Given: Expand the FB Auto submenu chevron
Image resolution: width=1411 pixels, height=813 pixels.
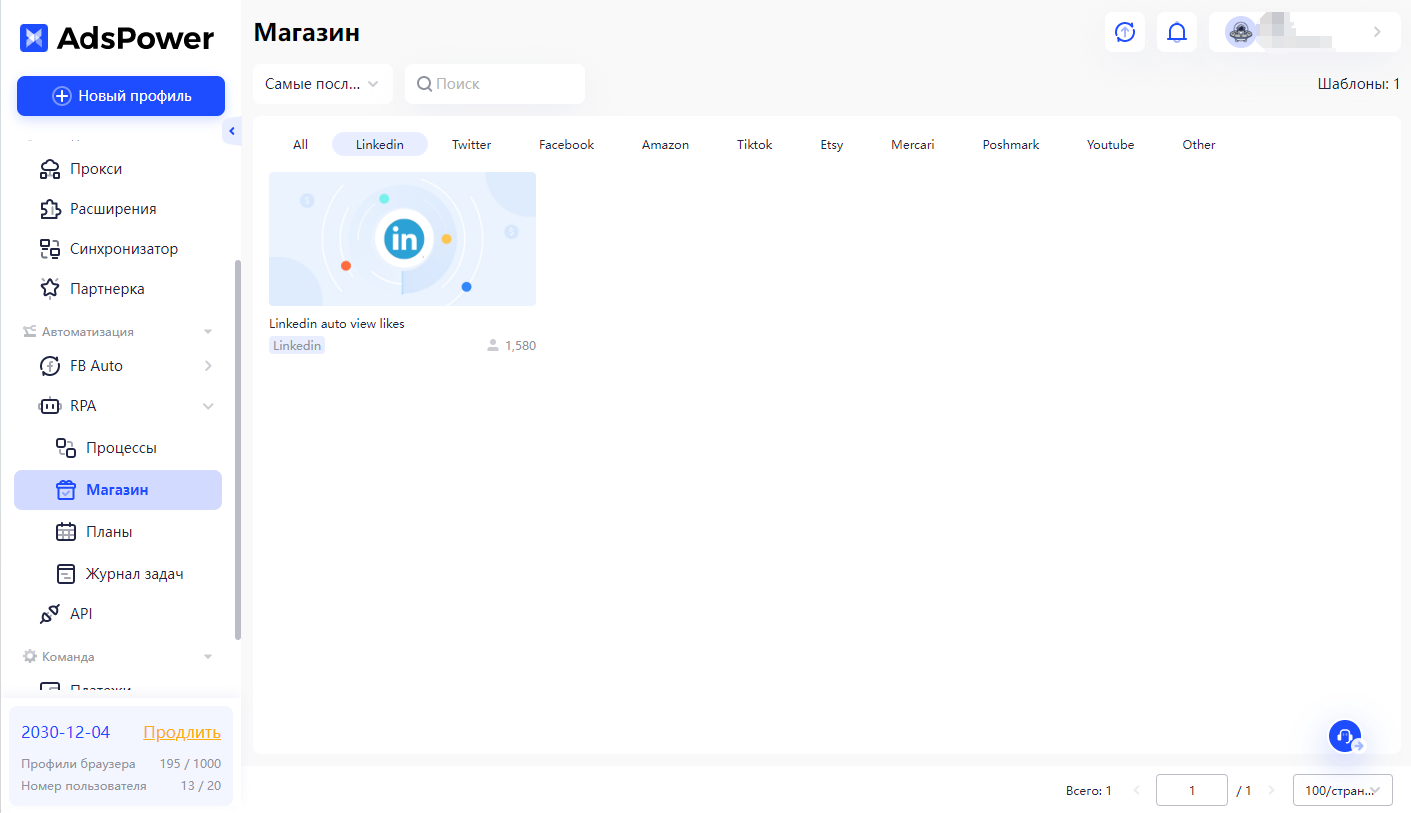Looking at the screenshot, I should tap(208, 366).
